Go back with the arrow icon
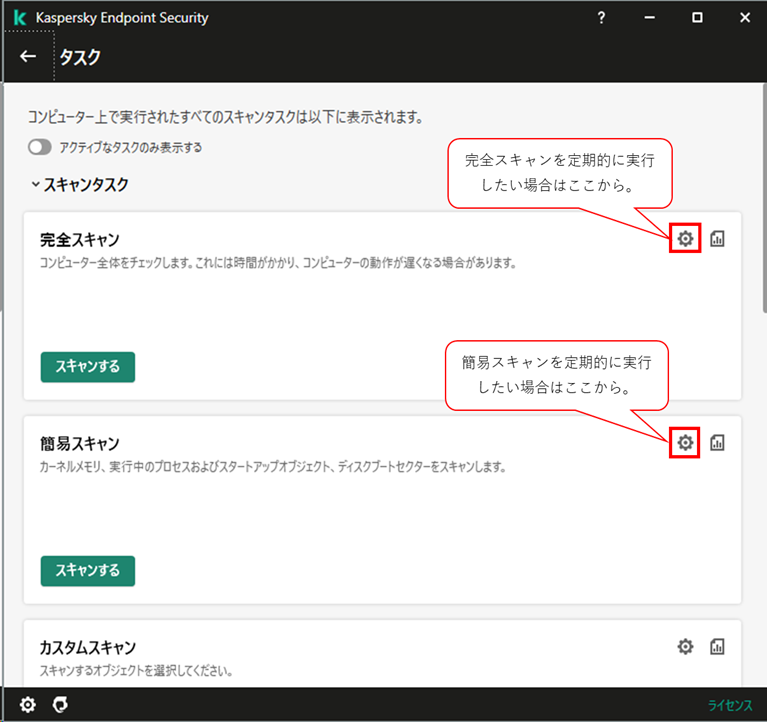The height and width of the screenshot is (722, 767). pos(28,57)
